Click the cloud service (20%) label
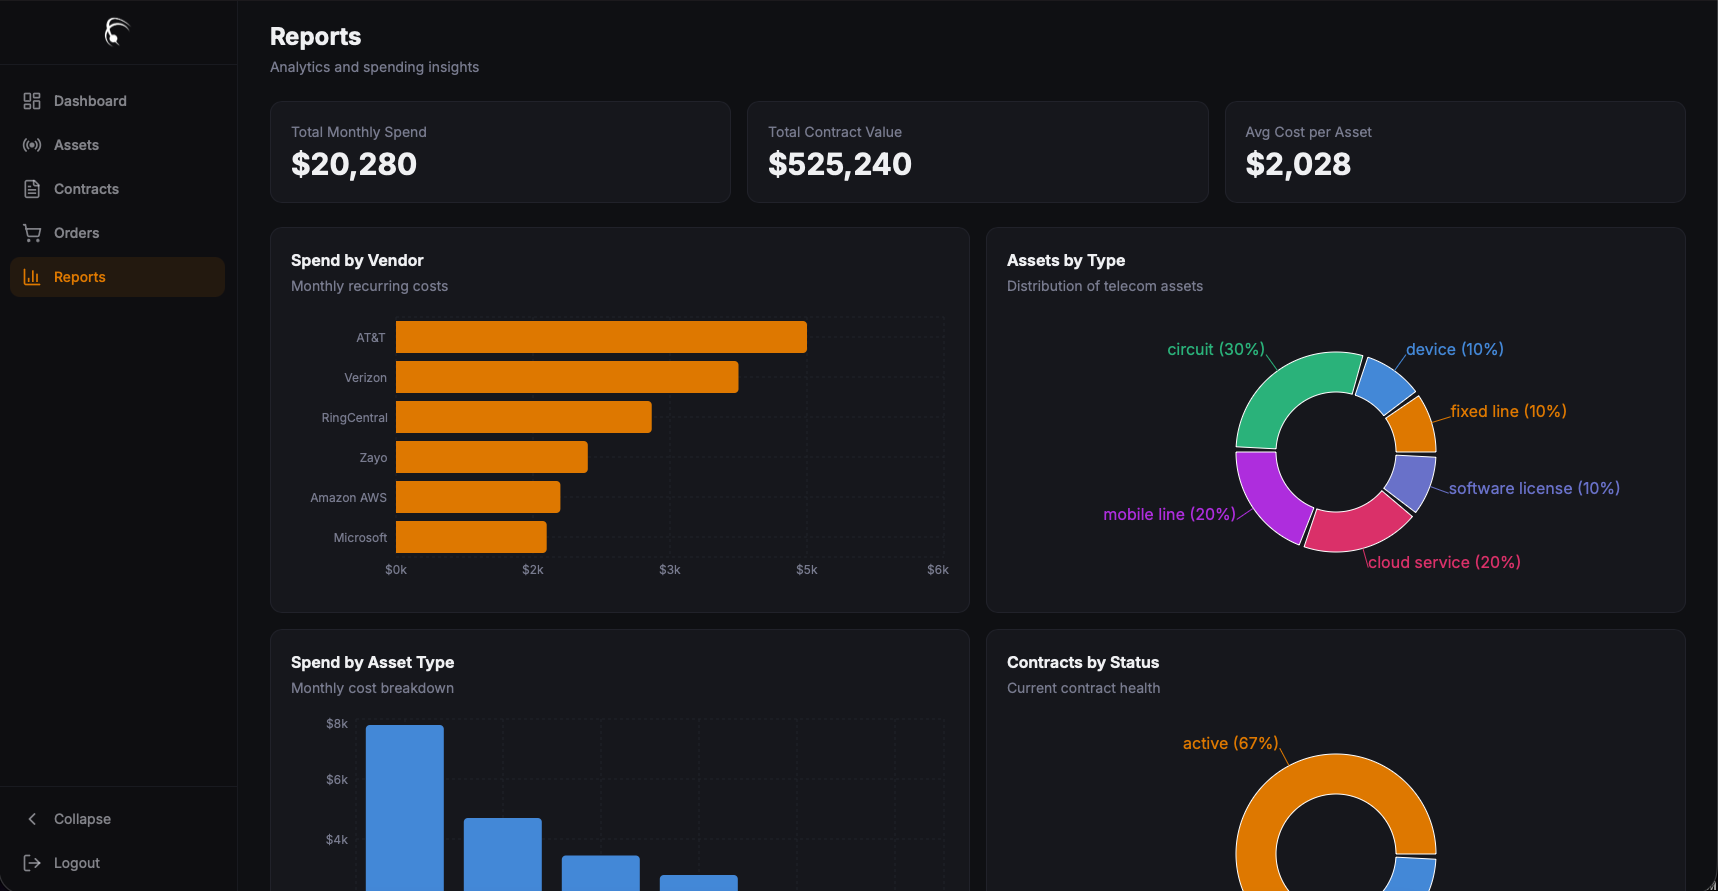1718x891 pixels. (x=1444, y=562)
